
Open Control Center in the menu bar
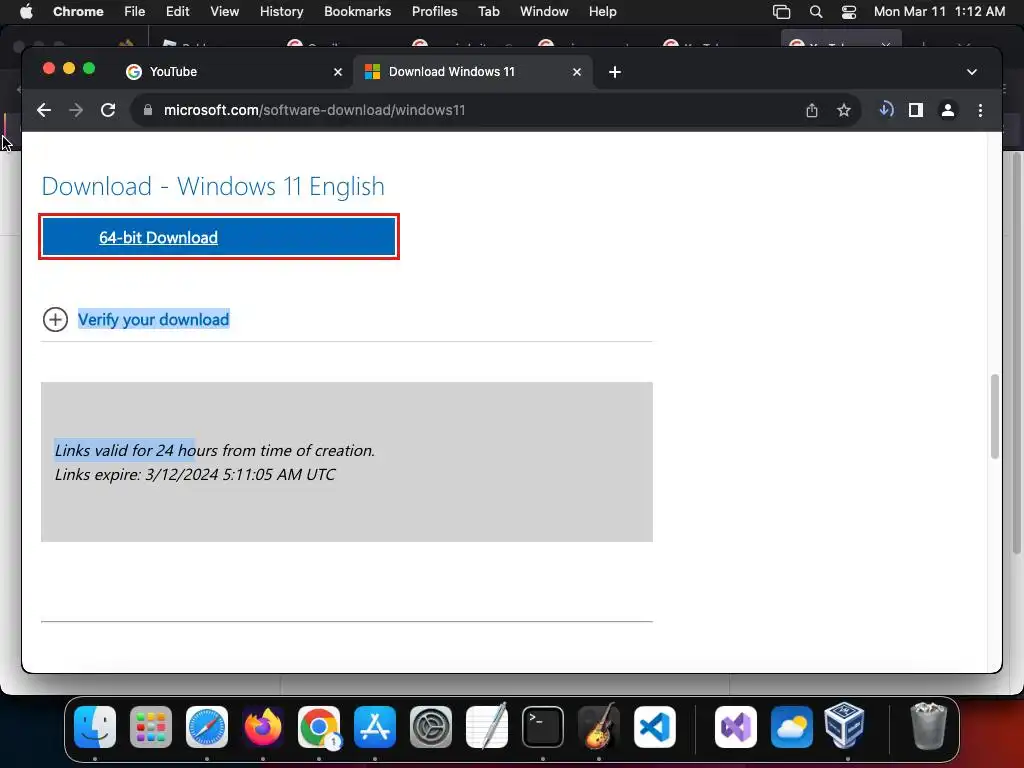849,11
